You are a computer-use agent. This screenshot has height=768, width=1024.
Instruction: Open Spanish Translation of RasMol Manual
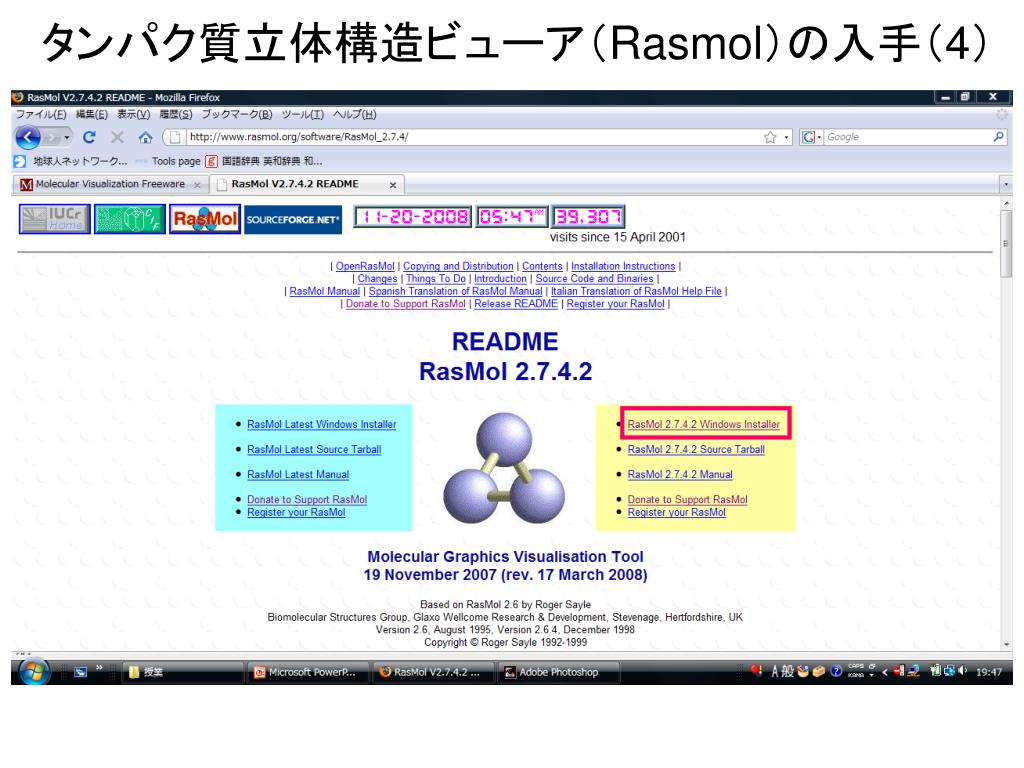455,291
